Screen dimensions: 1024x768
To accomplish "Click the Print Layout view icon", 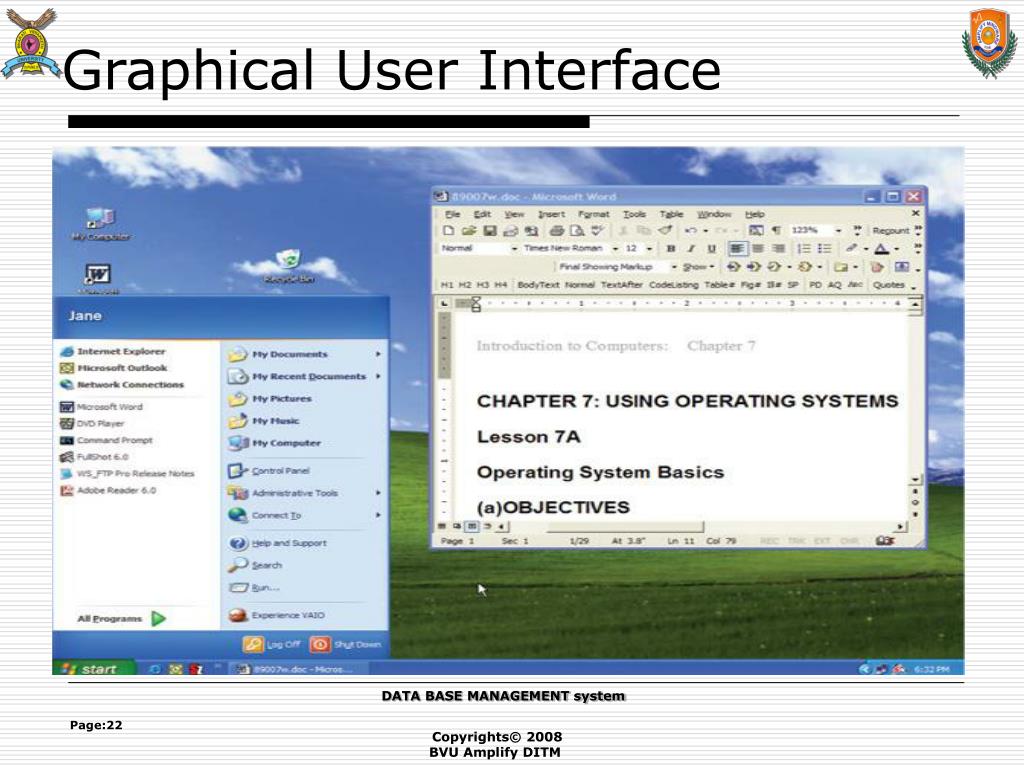I will pyautogui.click(x=472, y=526).
